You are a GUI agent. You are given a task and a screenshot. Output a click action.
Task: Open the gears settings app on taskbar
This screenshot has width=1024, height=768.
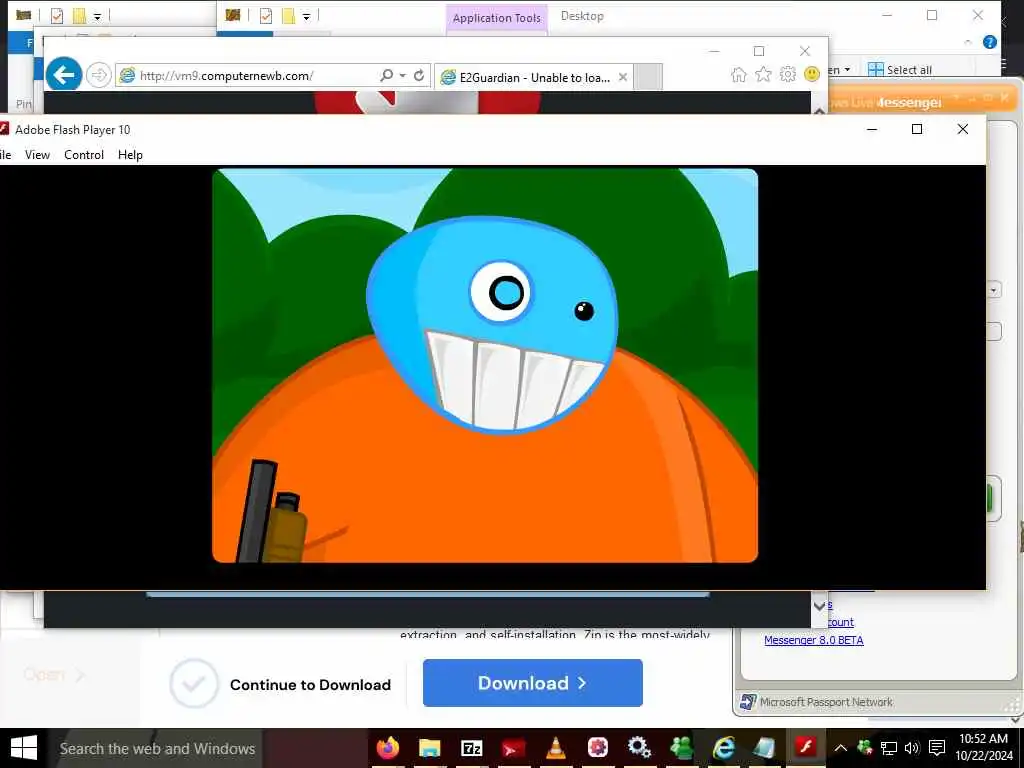[639, 747]
